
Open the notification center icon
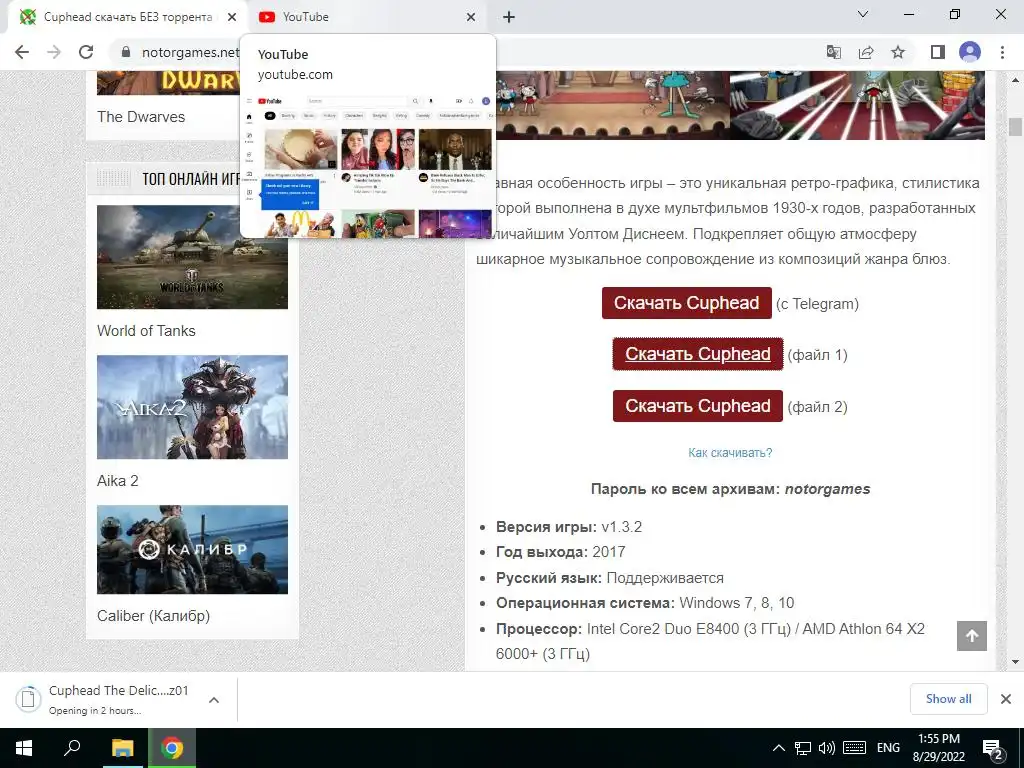point(993,748)
